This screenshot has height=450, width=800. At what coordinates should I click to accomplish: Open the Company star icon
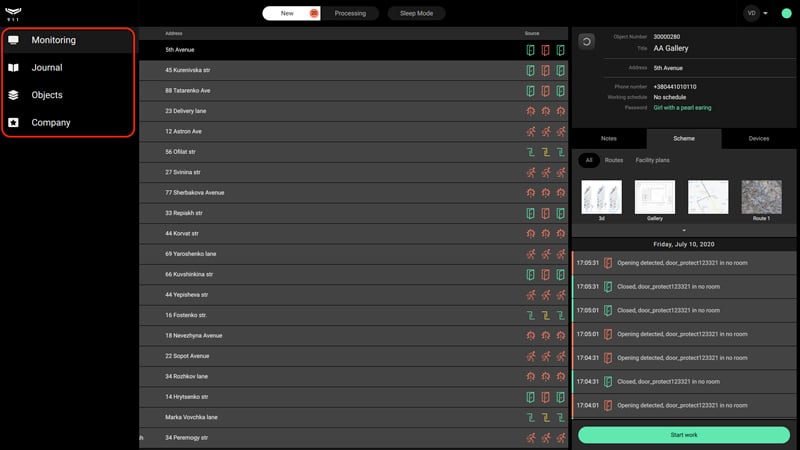(x=14, y=122)
